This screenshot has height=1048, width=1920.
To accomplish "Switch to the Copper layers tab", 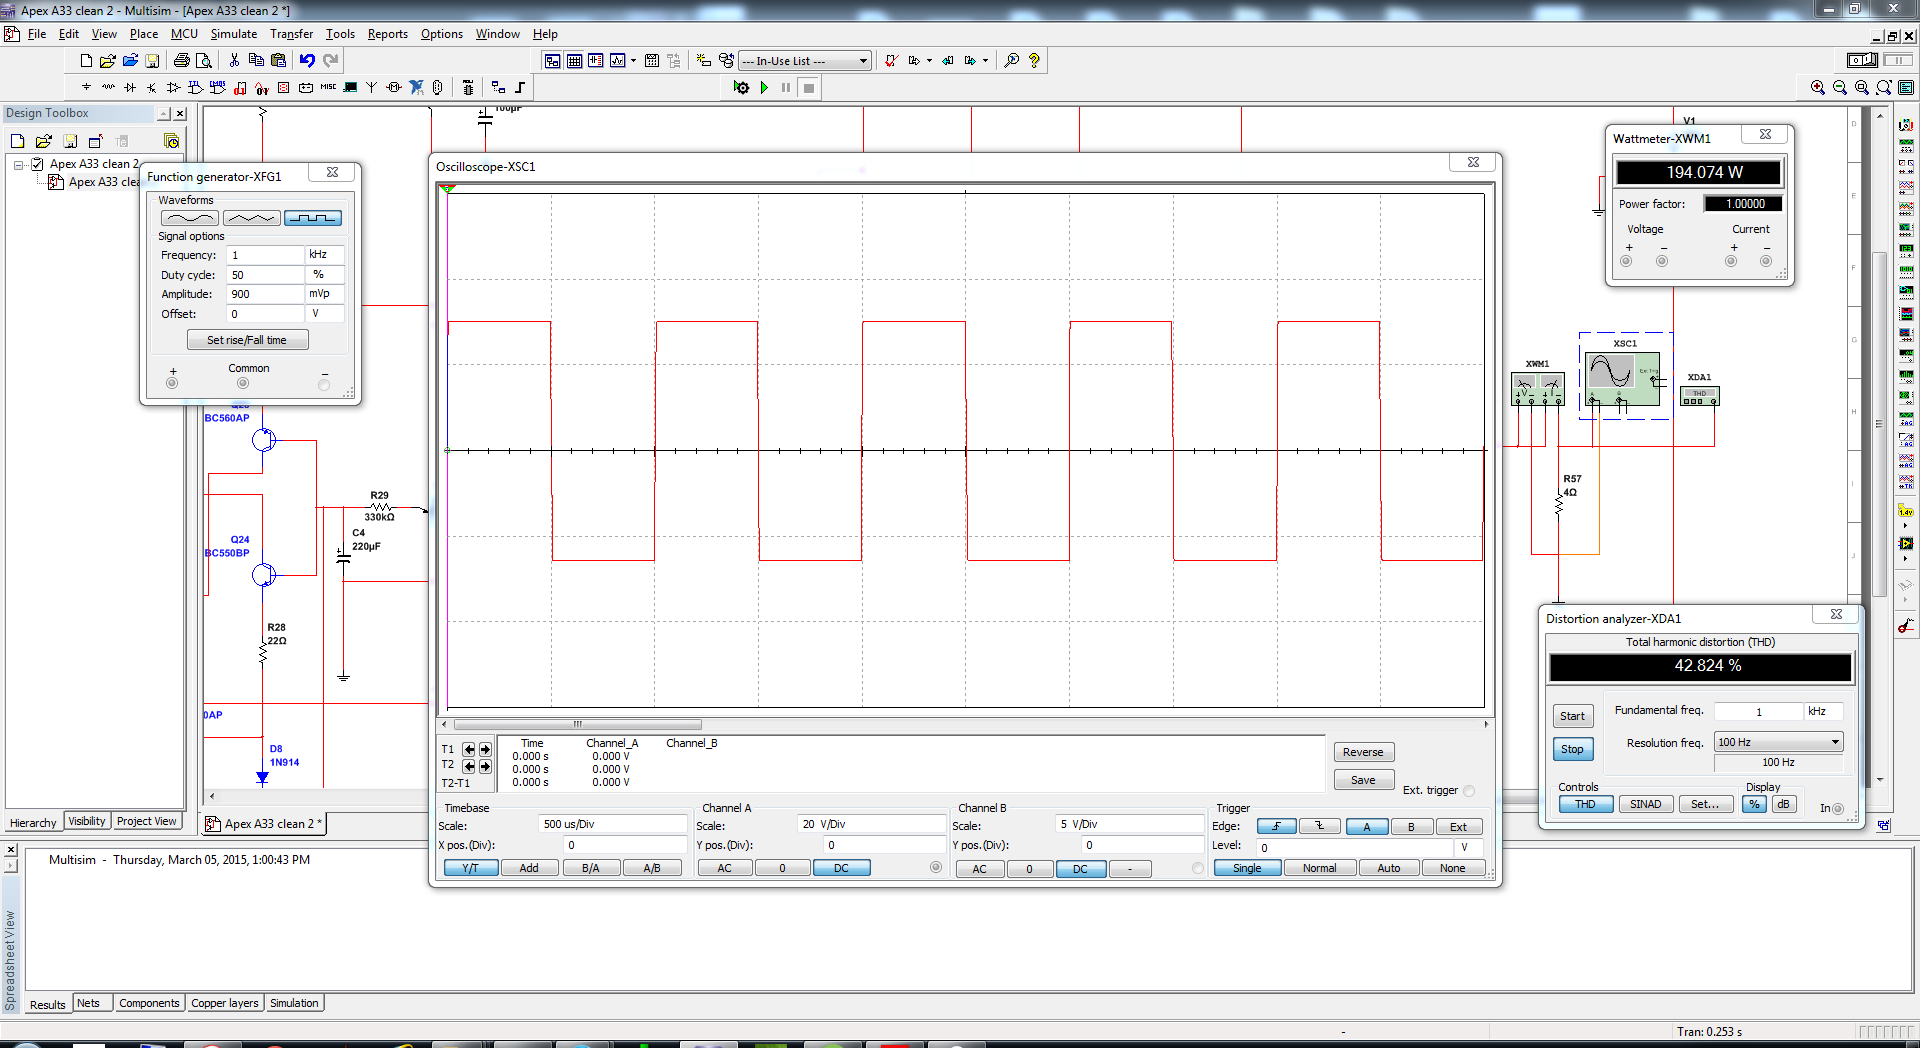I will 225,1003.
